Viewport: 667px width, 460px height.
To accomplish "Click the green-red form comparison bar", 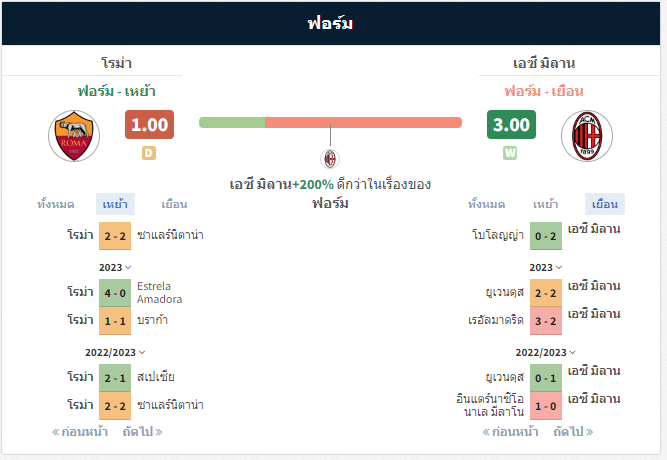I will pos(331,123).
